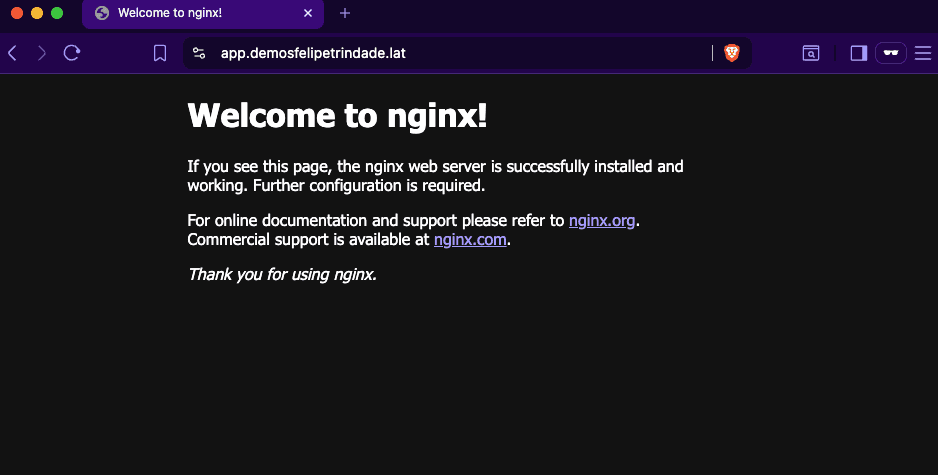Viewport: 938px width, 475px height.
Task: Open the nginx.com commercial support link
Action: coord(470,240)
